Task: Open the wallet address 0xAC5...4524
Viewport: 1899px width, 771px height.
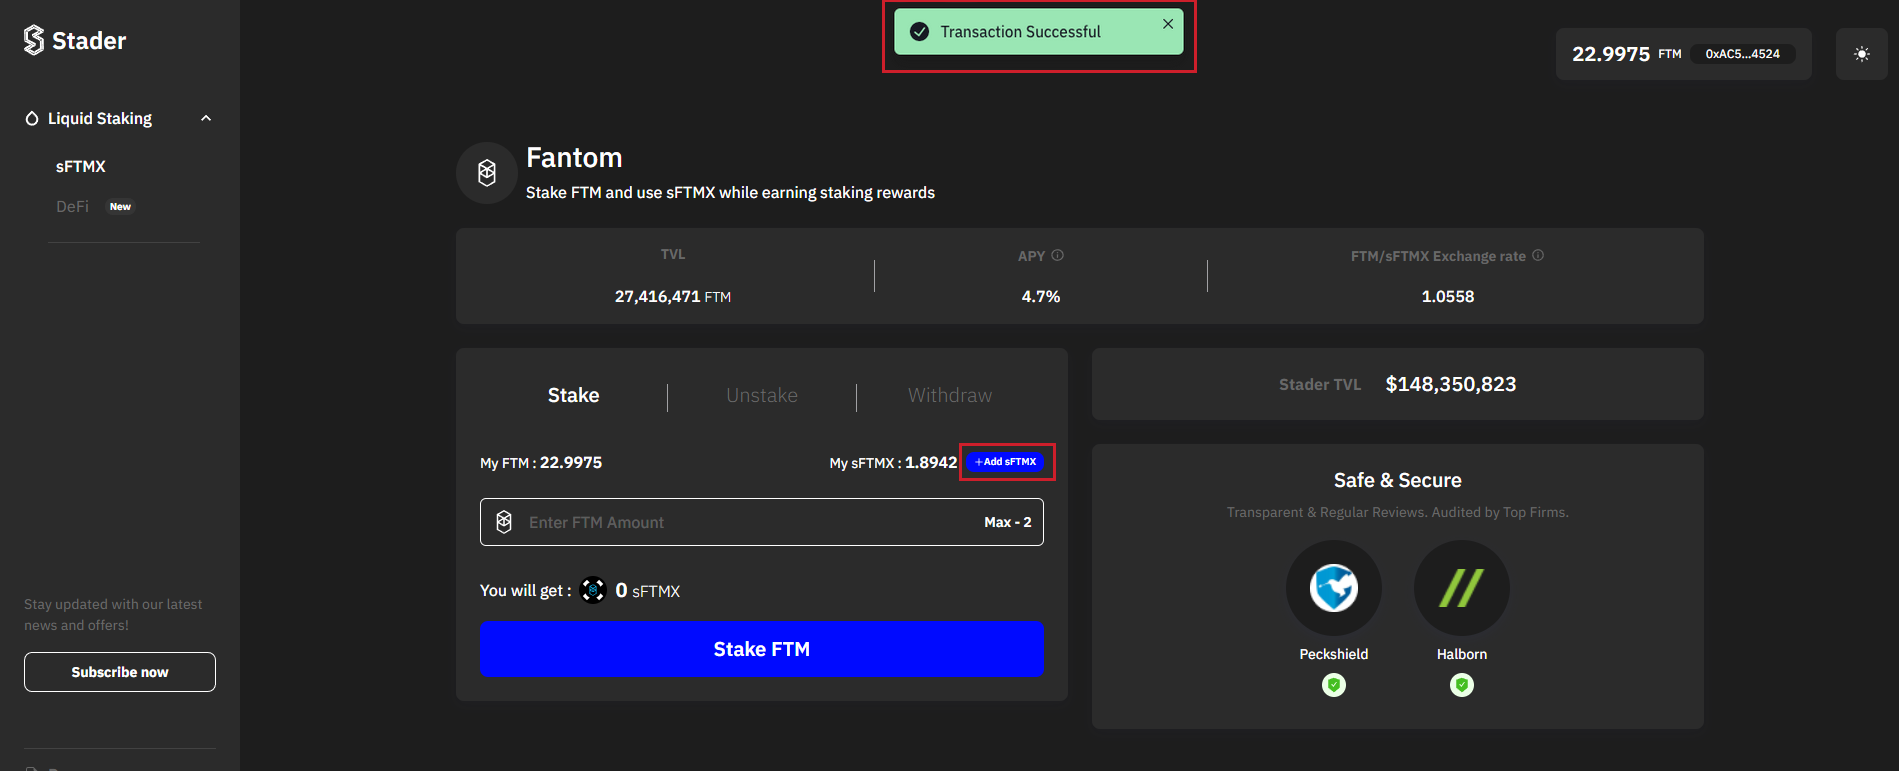Action: coord(1742,54)
